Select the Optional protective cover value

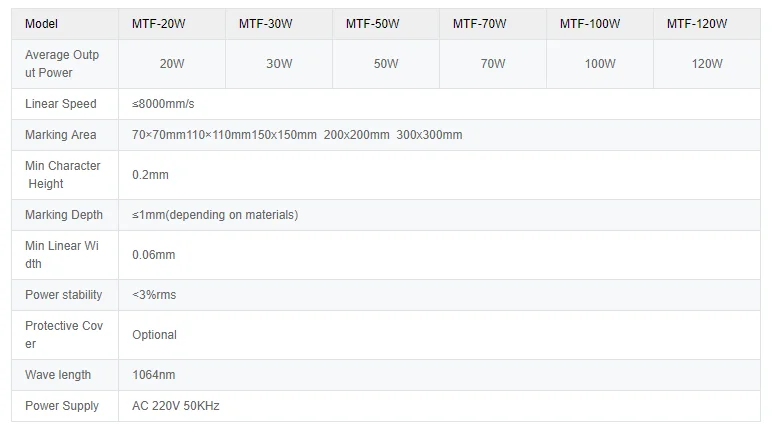pos(154,335)
